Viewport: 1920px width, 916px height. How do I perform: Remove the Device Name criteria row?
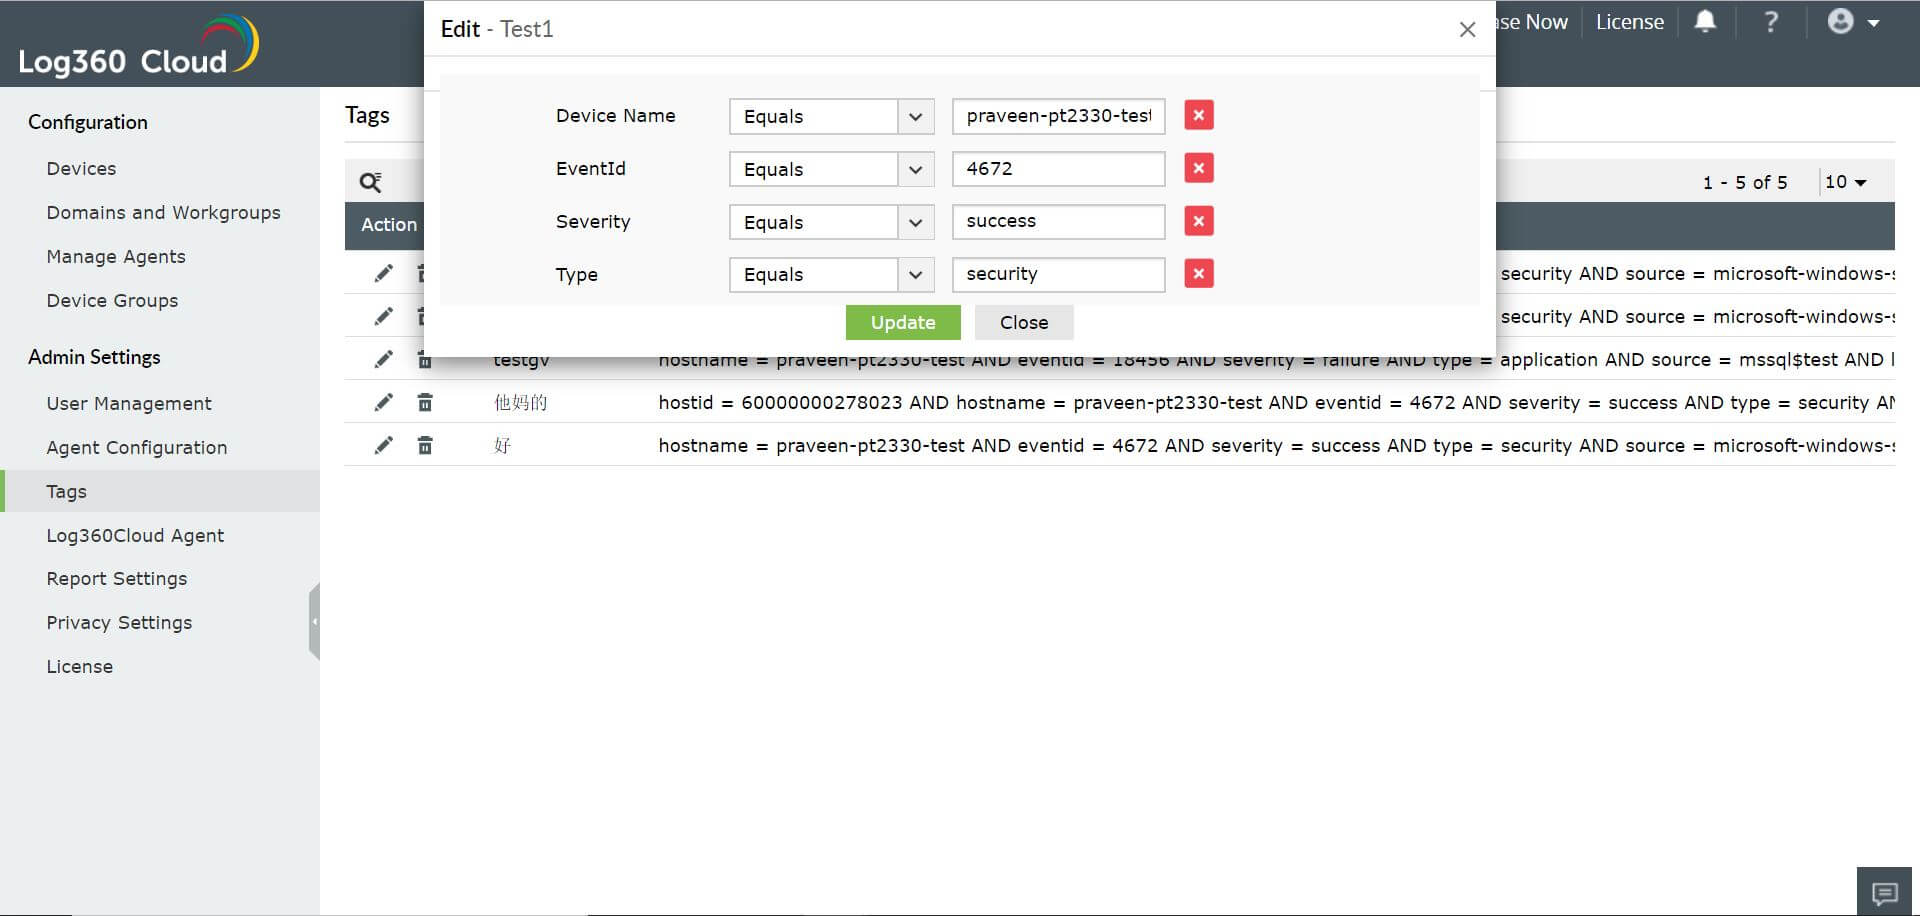1198,115
